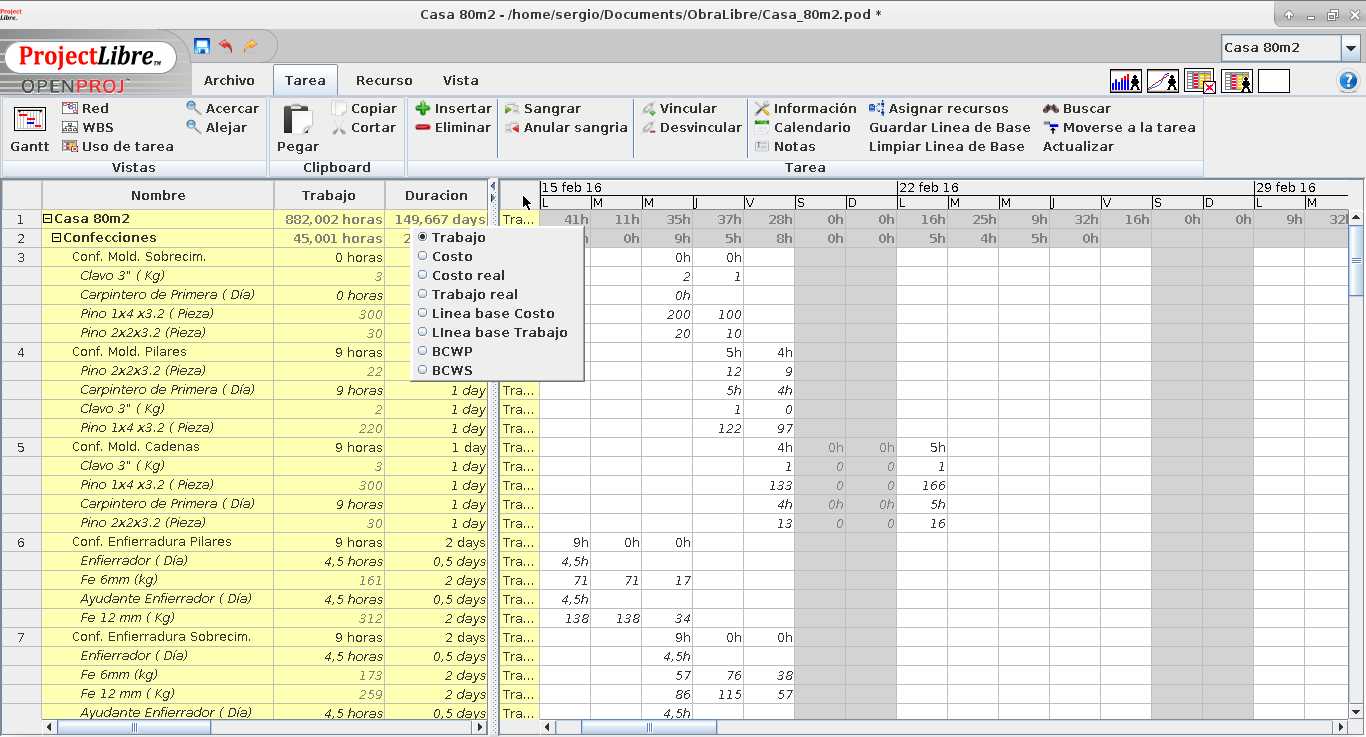Open the Vista ribbon tab
Image resolution: width=1366 pixels, height=737 pixels.
point(461,80)
